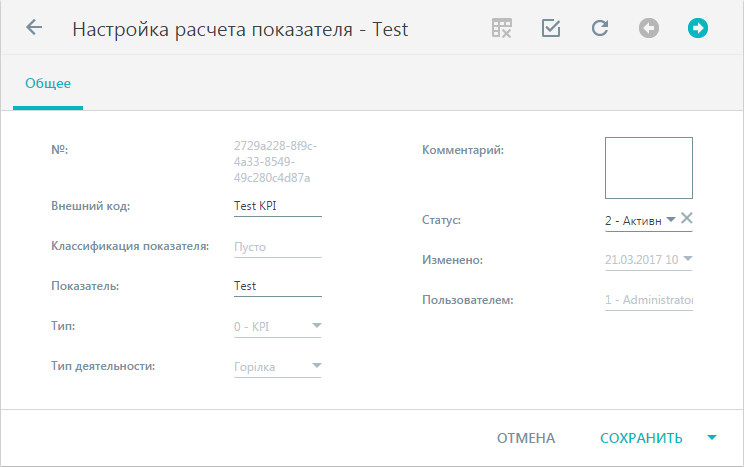The height and width of the screenshot is (467, 744).
Task: Open the Статус dropdown arrow
Action: tap(670, 219)
